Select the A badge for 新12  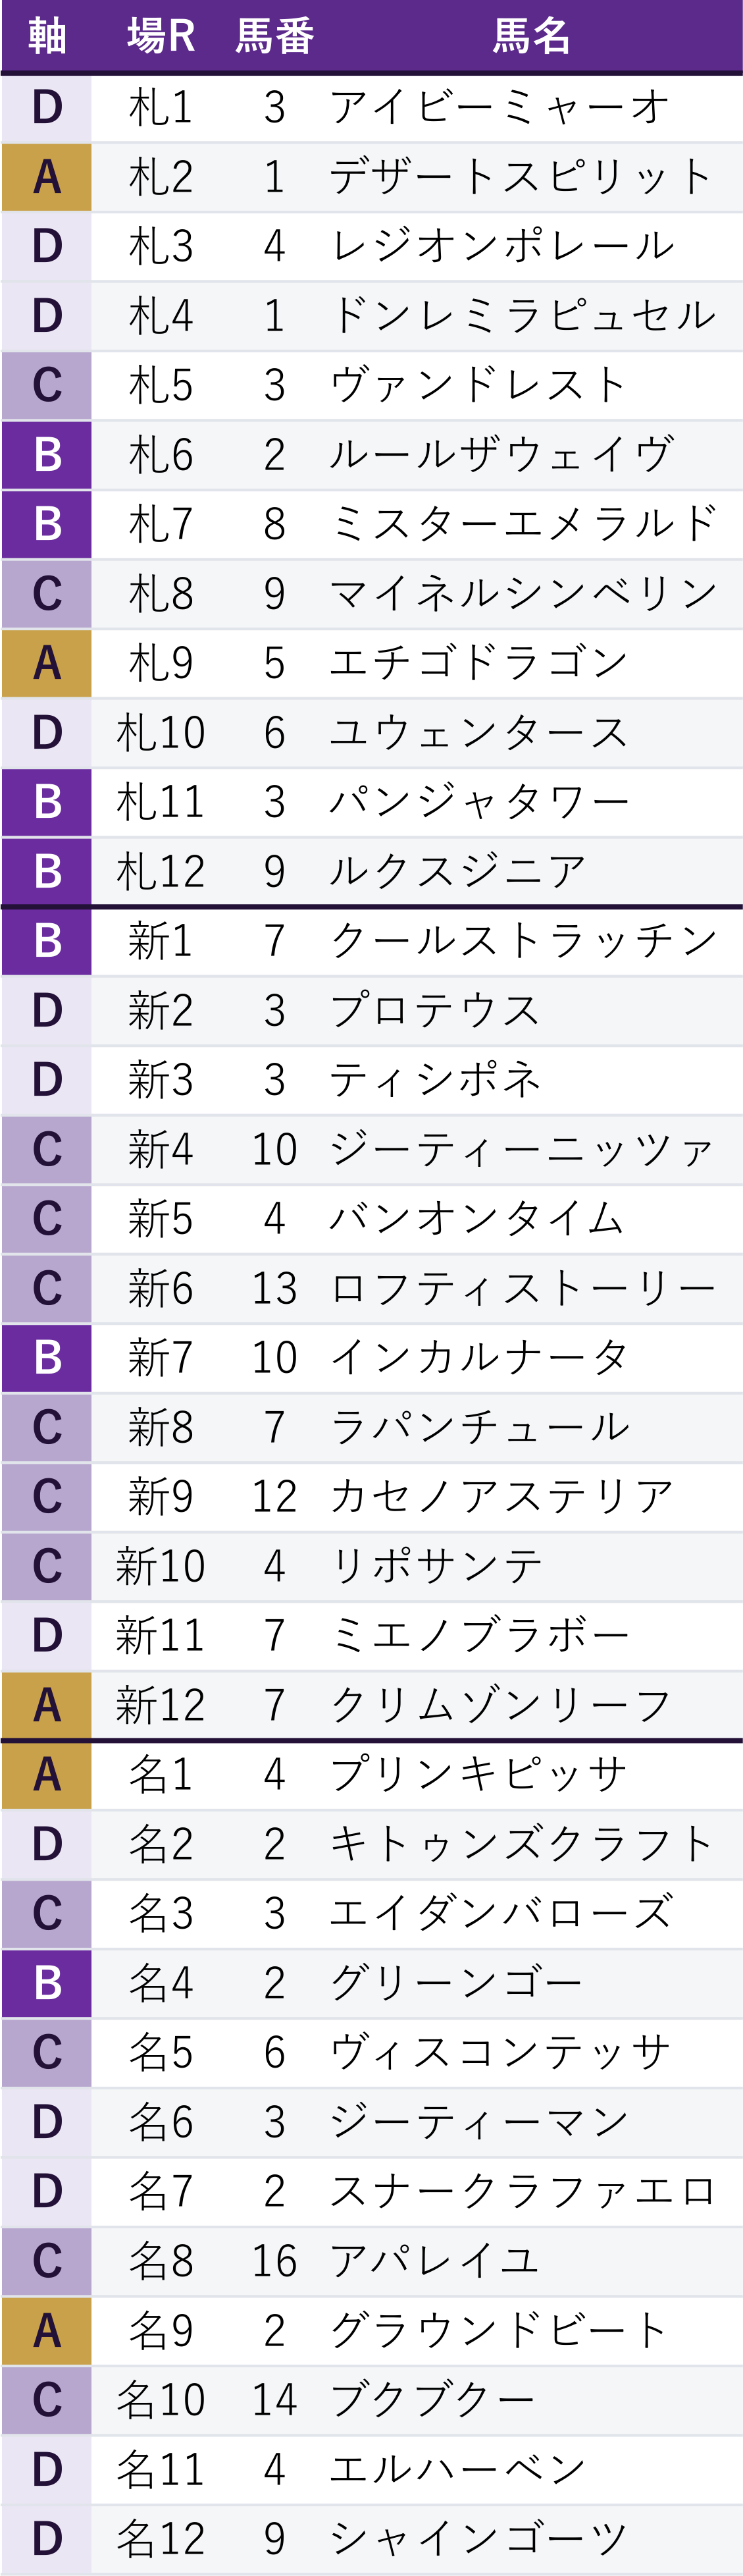coord(47,1705)
